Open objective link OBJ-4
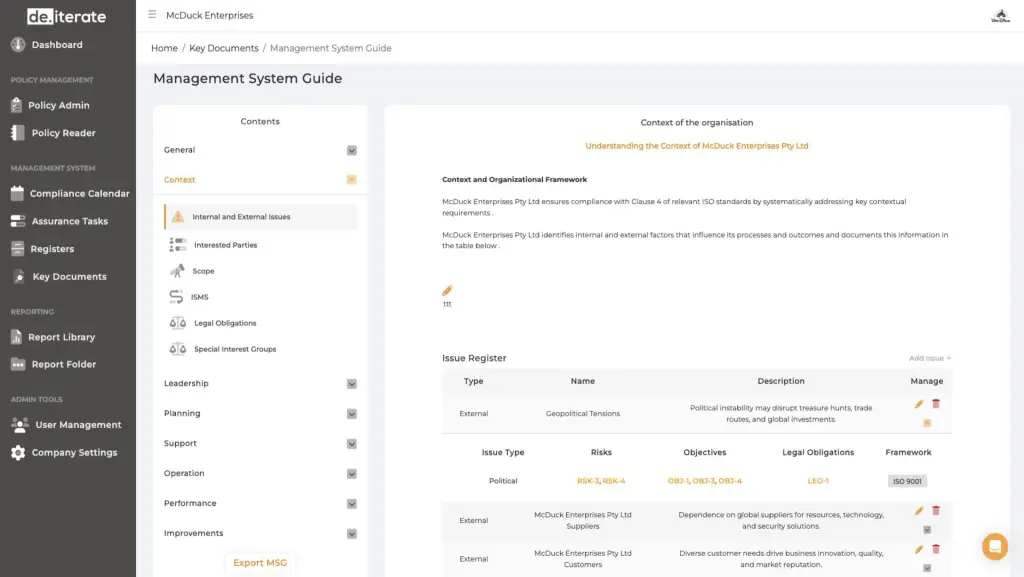This screenshot has height=577, width=1024. click(730, 481)
